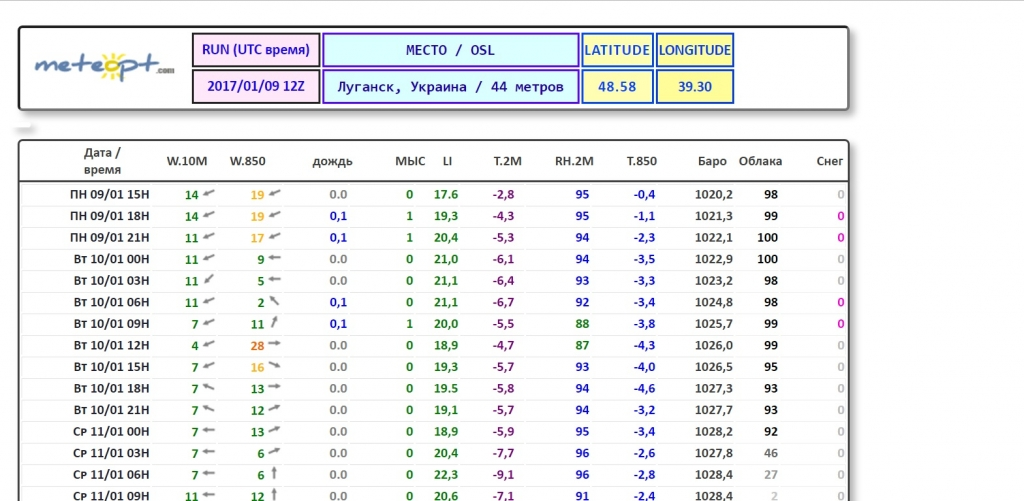Click the МЕСТО / OSL header box
Image resolution: width=1024 pixels, height=501 pixels.
[x=451, y=50]
